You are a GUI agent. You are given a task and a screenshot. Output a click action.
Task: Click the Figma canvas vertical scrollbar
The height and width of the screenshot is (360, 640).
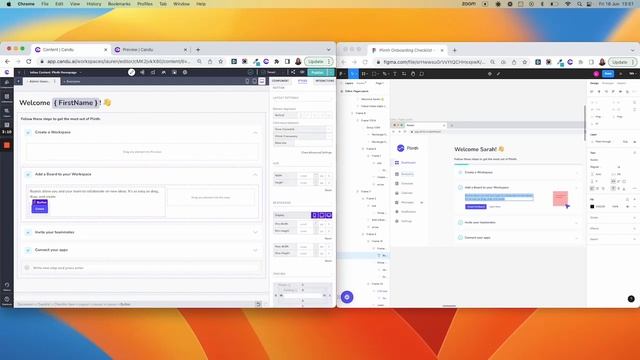tap(585, 122)
